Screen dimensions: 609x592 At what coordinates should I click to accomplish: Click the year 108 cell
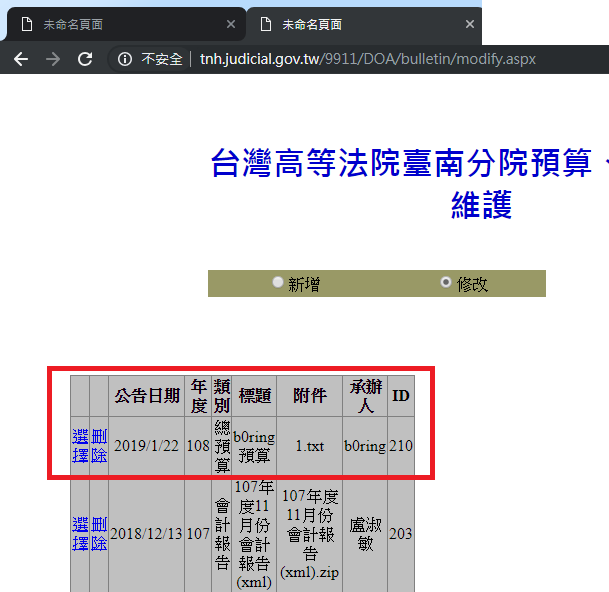point(198,446)
